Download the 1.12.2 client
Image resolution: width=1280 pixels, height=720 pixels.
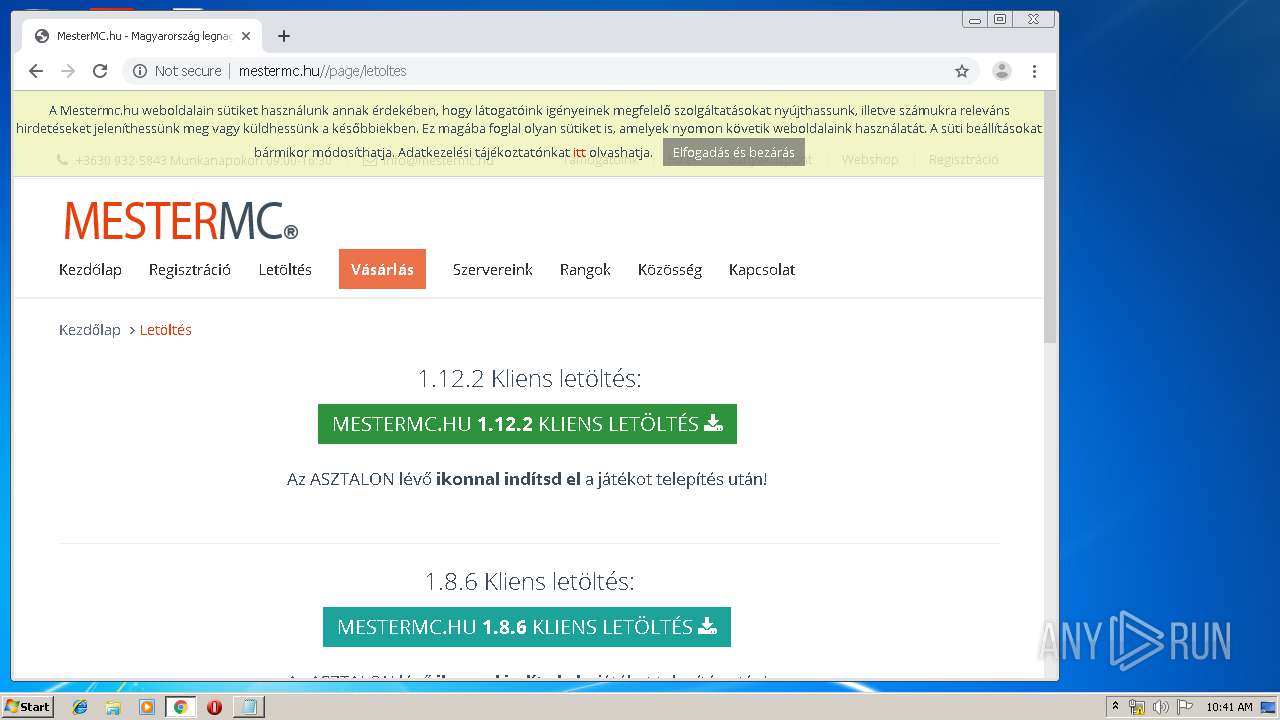coord(527,424)
